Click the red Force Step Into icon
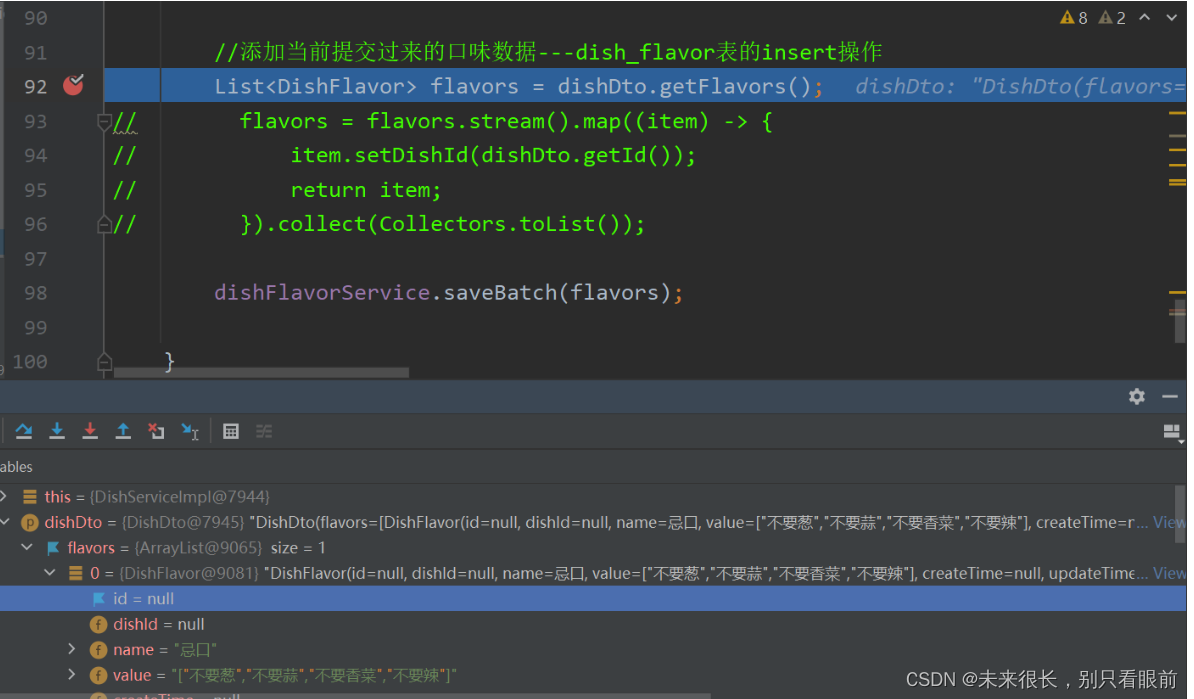The width and height of the screenshot is (1194, 699). 90,432
